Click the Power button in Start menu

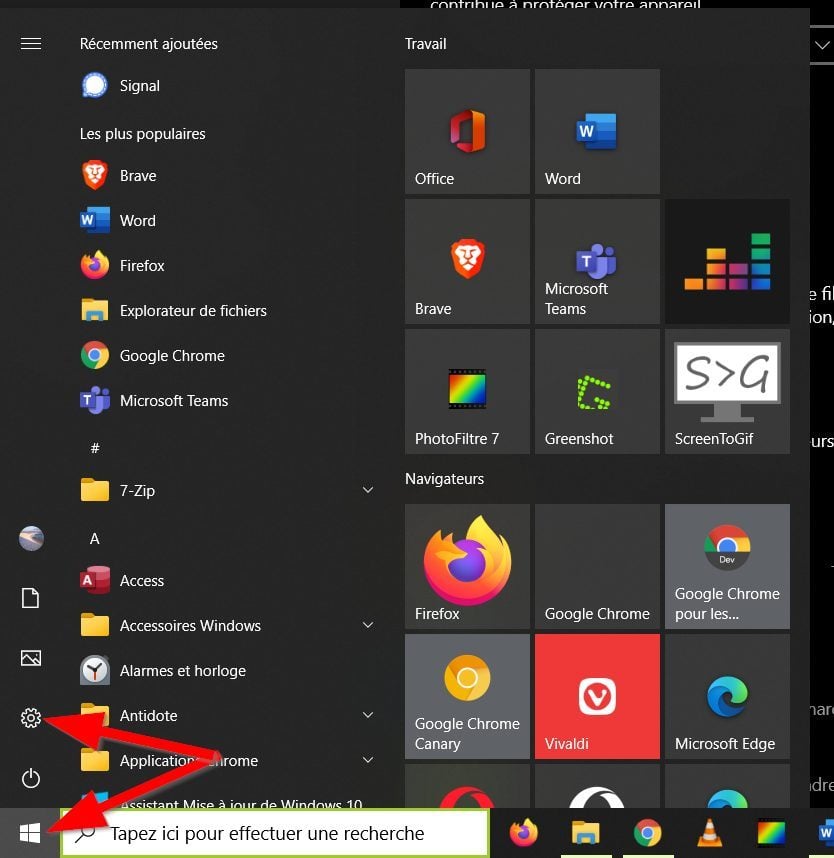click(x=31, y=778)
